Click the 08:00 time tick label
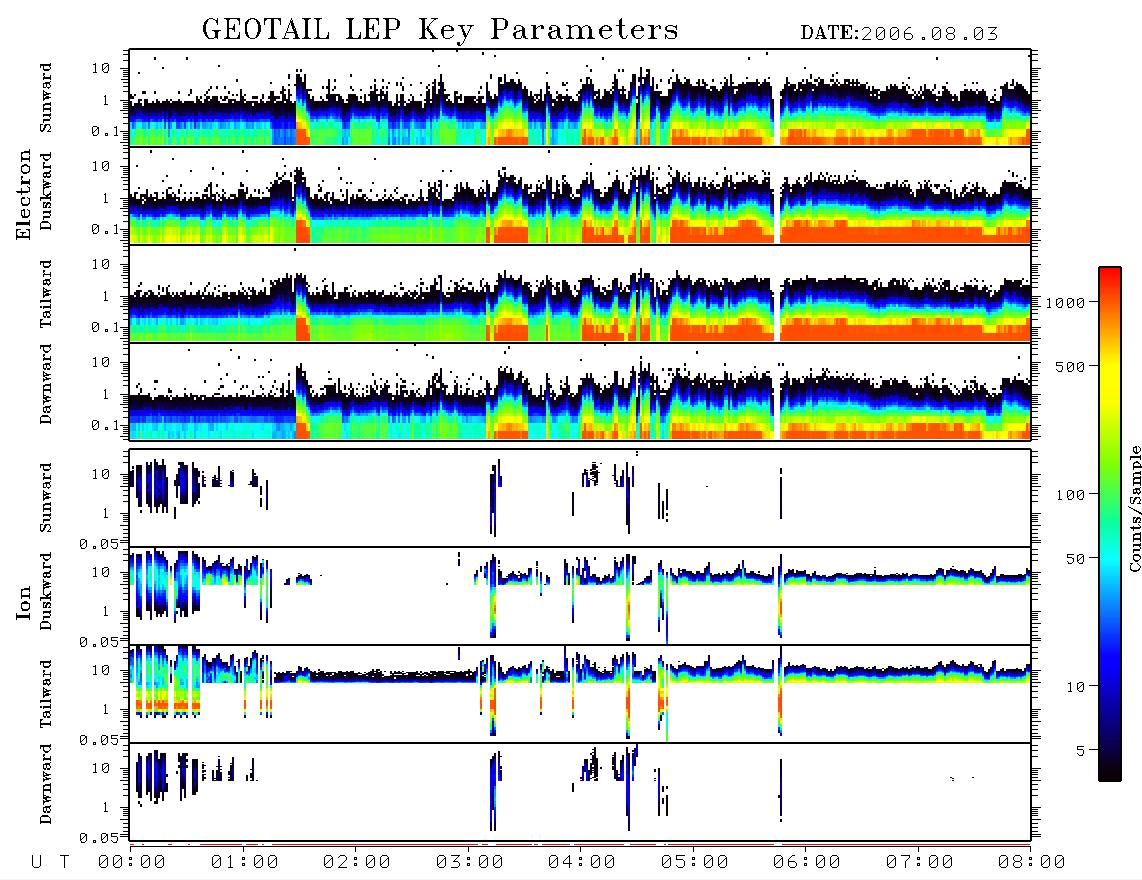The image size is (1142, 880). click(x=1032, y=862)
